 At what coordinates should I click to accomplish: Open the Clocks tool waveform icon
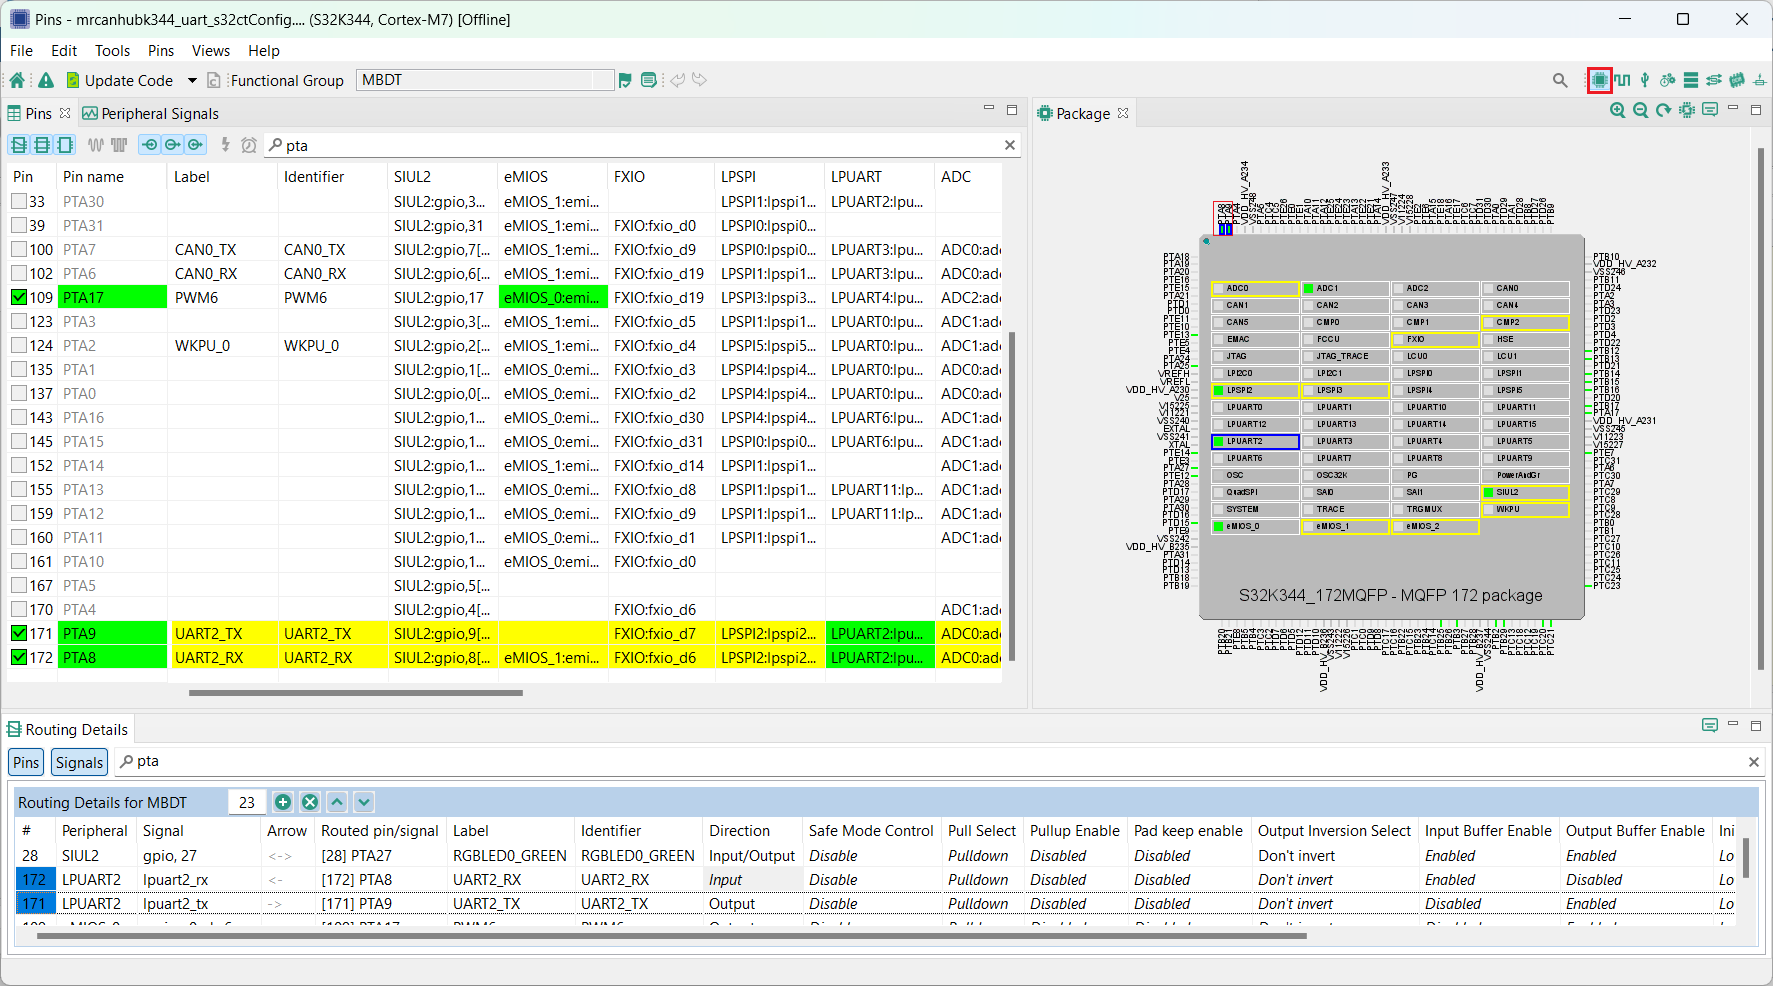coord(1622,80)
